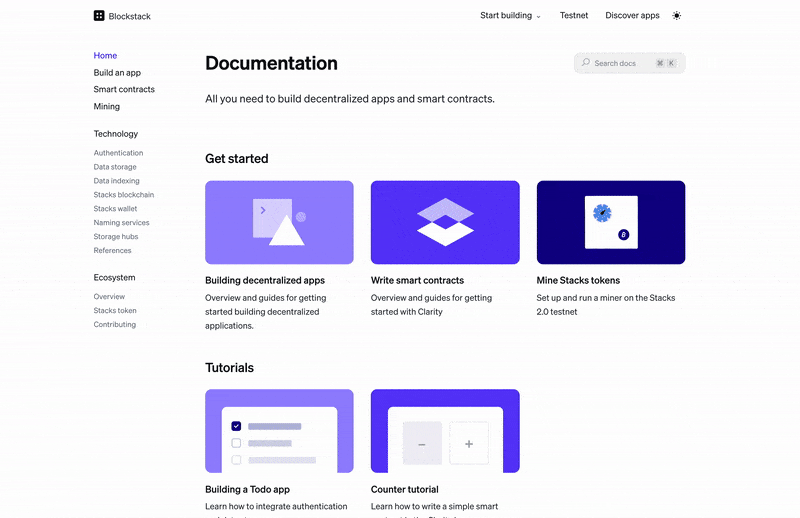Click the Ecosystem sidebar heading
Image resolution: width=800 pixels, height=518 pixels.
click(114, 278)
